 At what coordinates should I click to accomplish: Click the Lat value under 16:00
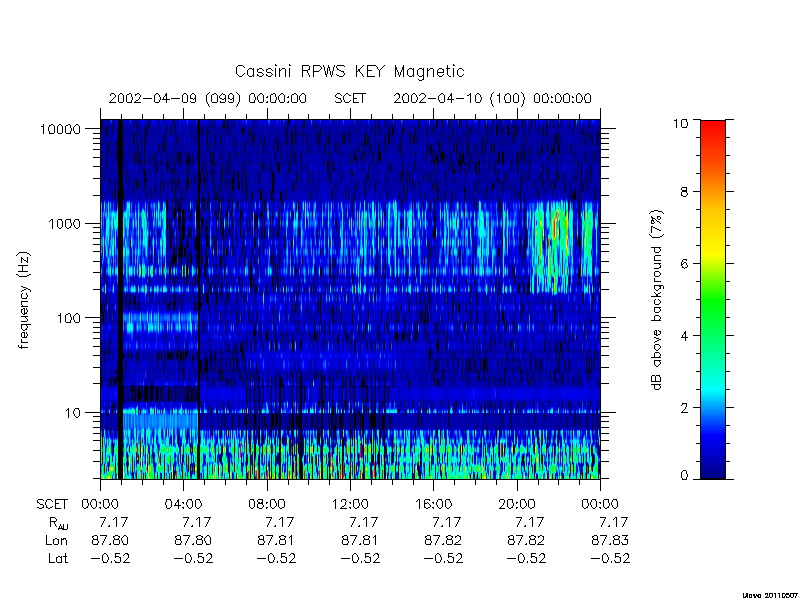click(443, 558)
